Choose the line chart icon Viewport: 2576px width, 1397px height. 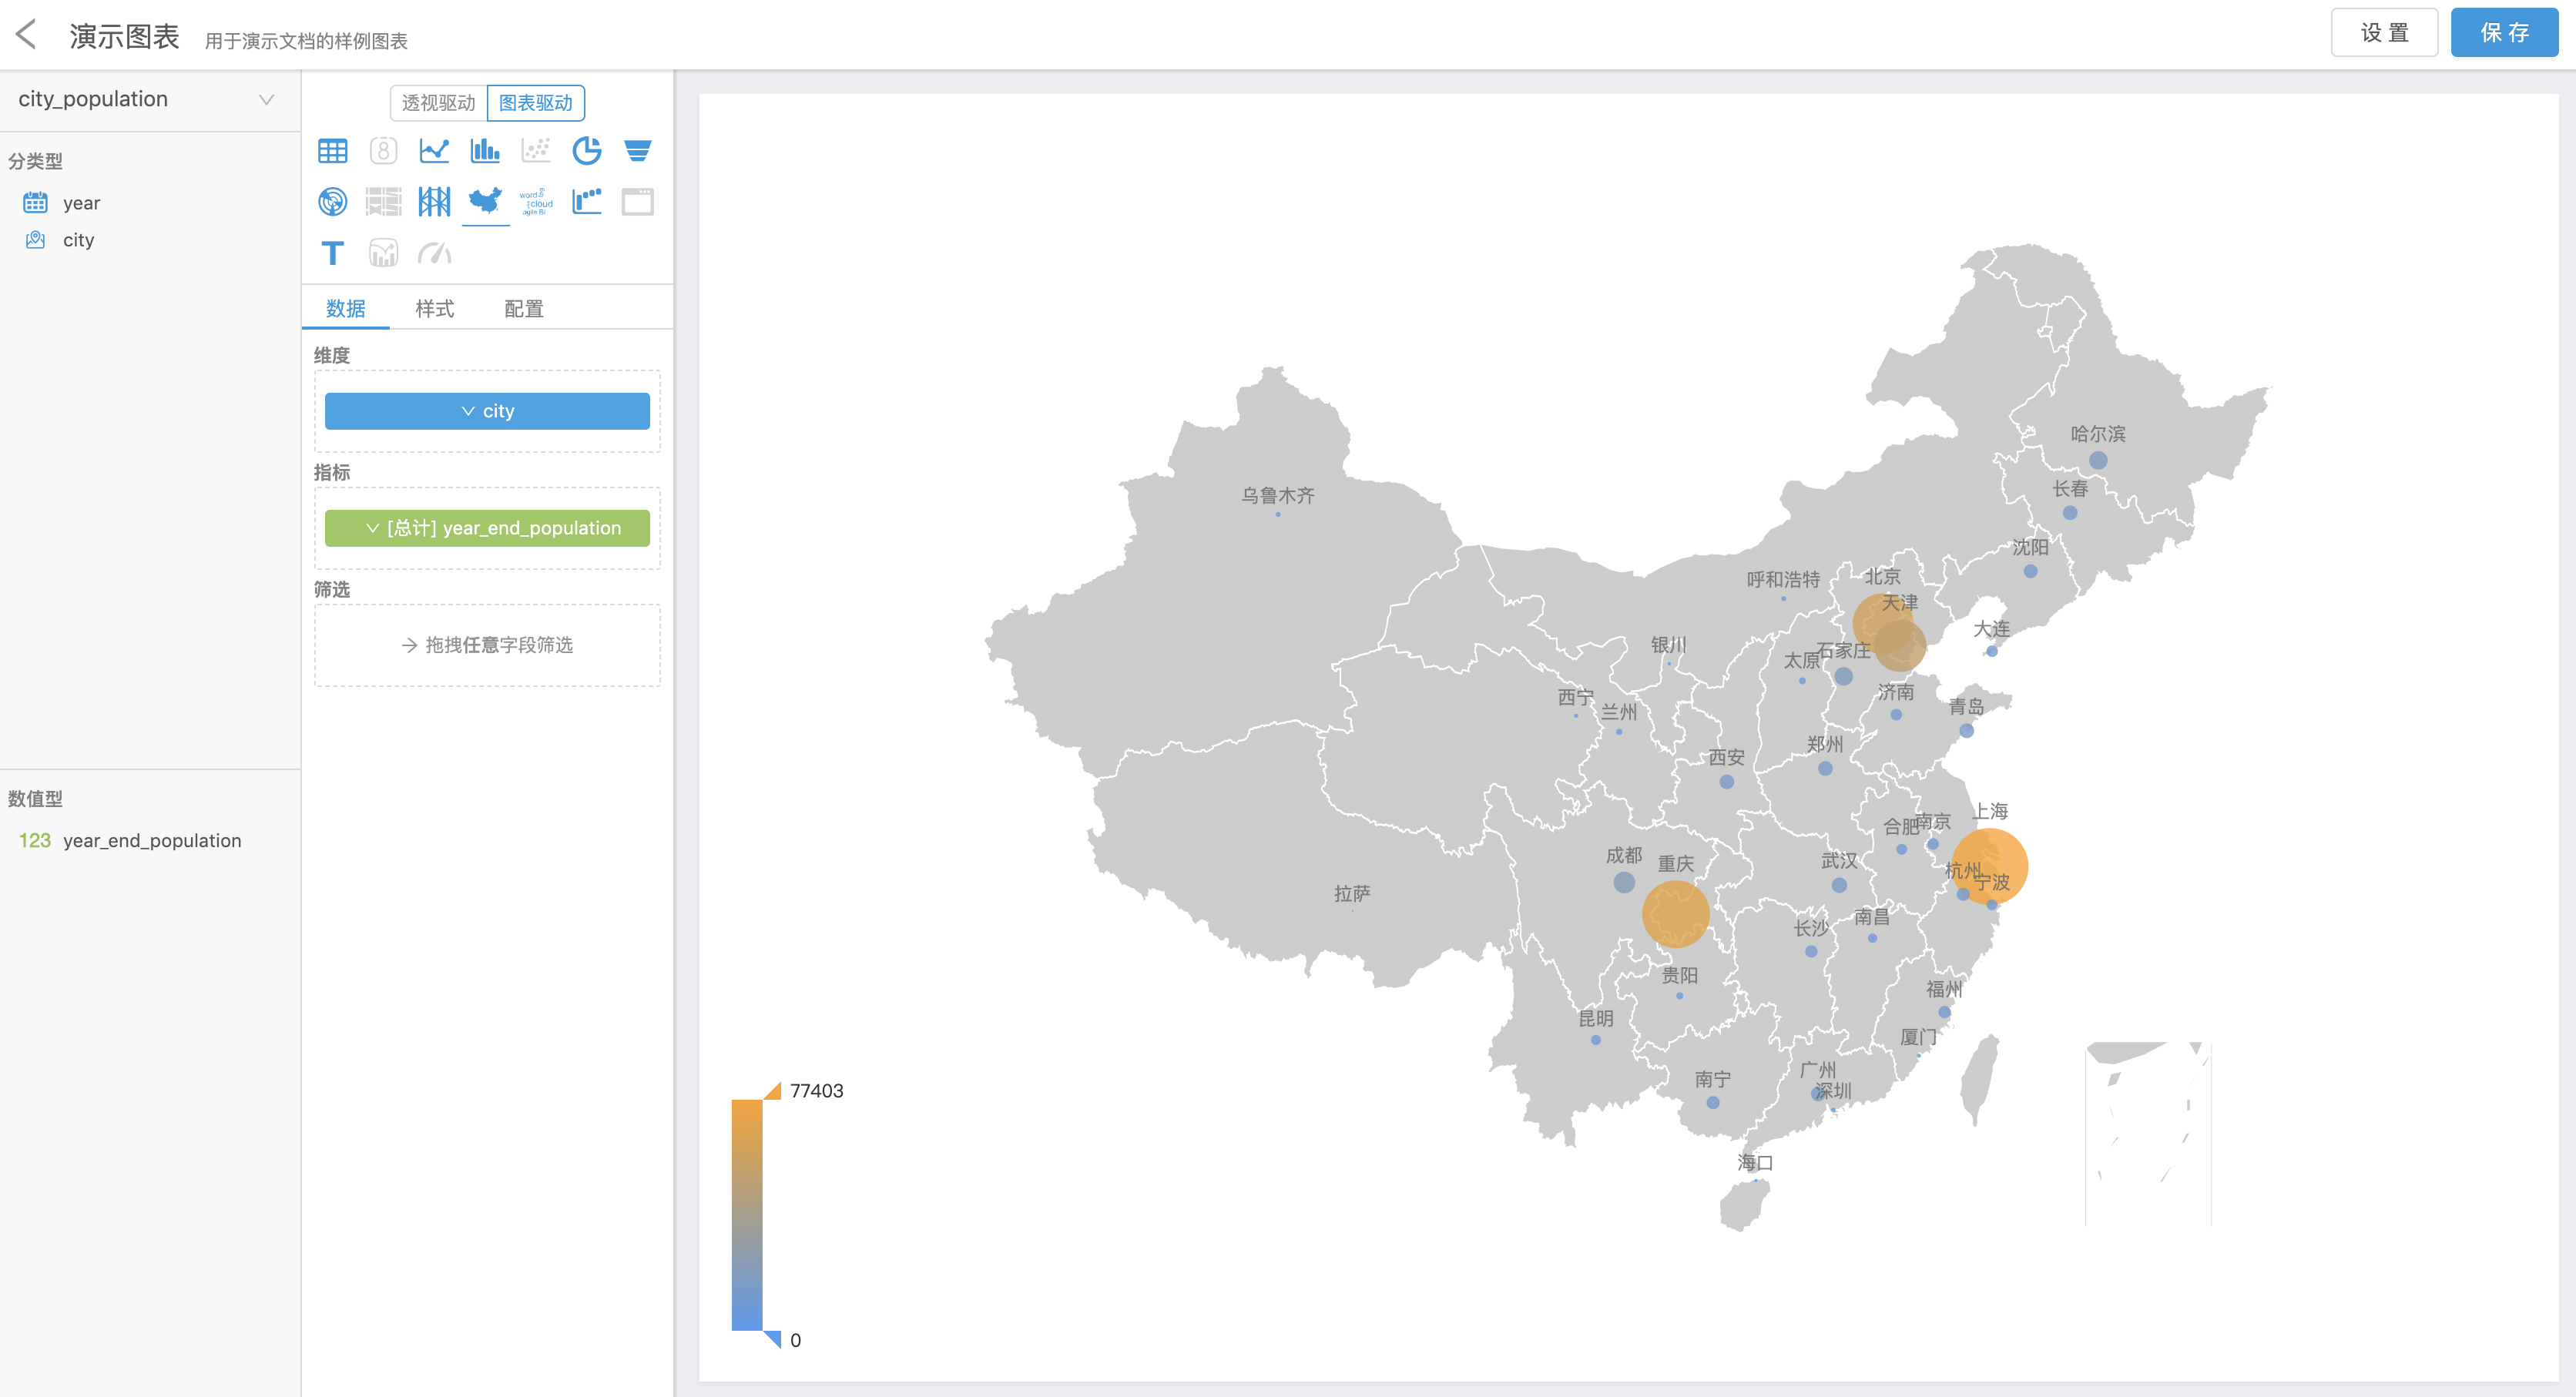pyautogui.click(x=434, y=151)
